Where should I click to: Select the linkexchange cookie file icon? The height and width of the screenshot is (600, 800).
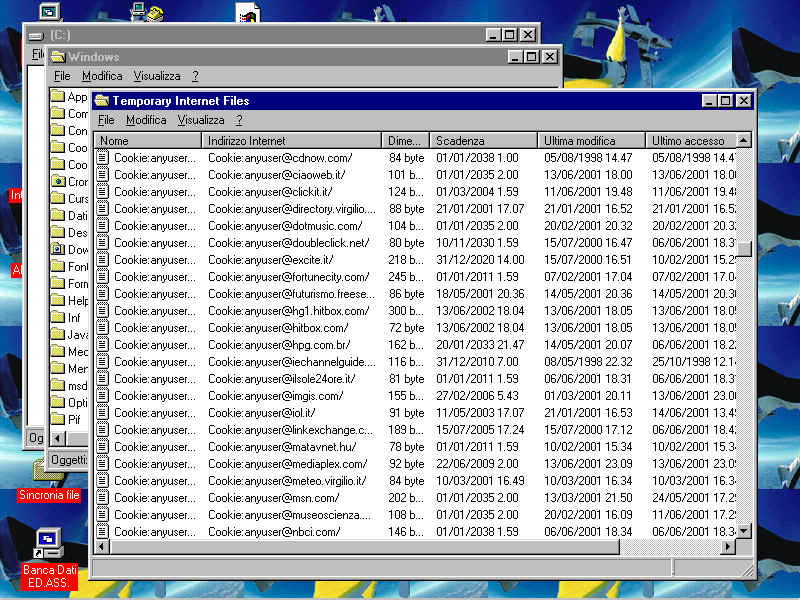pyautogui.click(x=103, y=430)
